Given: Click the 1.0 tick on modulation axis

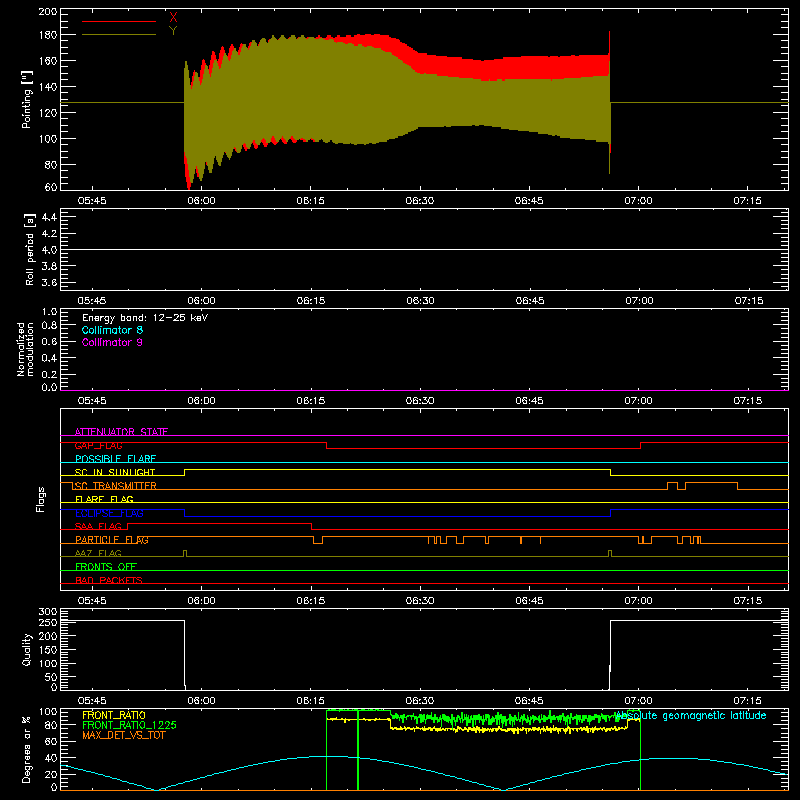Looking at the screenshot, I should point(49,311).
